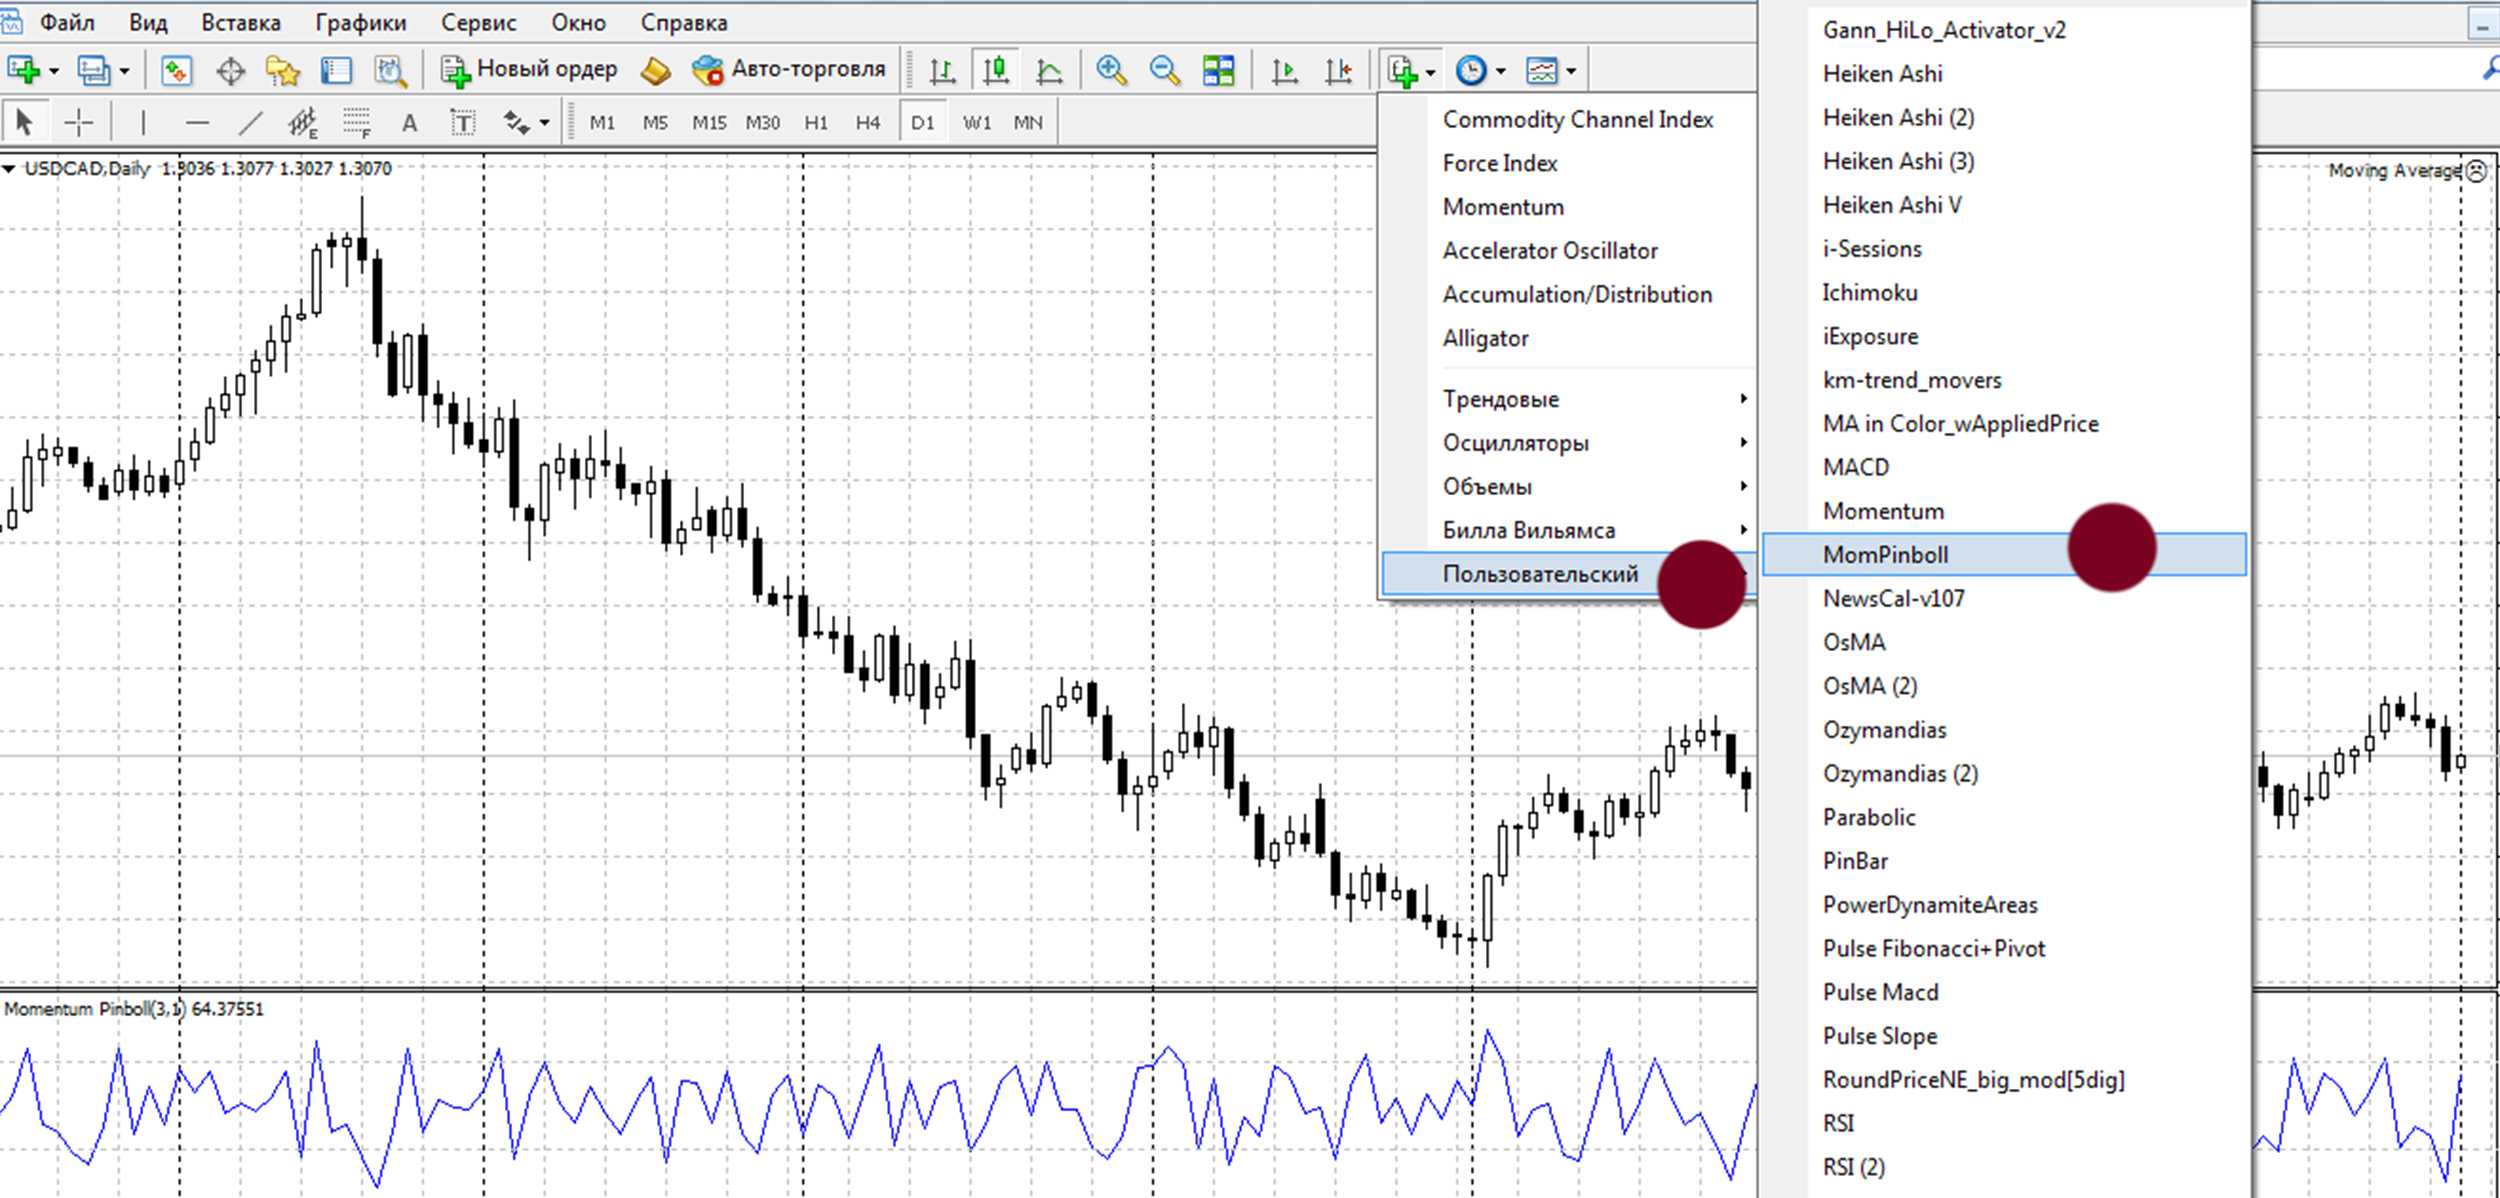Choose Accelerator Oscillator from indicator list
The height and width of the screenshot is (1198, 2500).
click(x=1568, y=250)
